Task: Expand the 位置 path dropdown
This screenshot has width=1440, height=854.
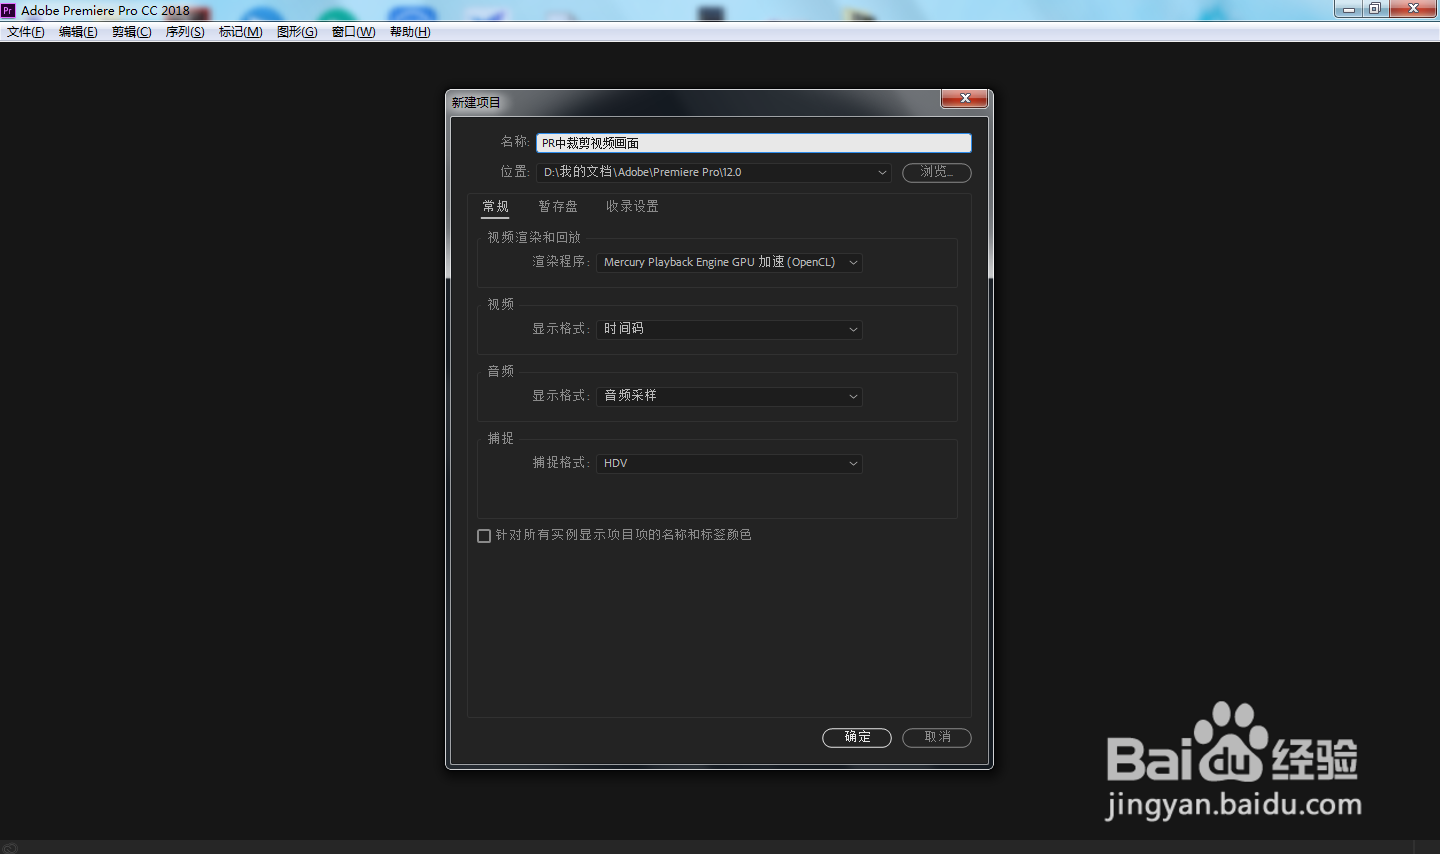Action: (x=714, y=172)
